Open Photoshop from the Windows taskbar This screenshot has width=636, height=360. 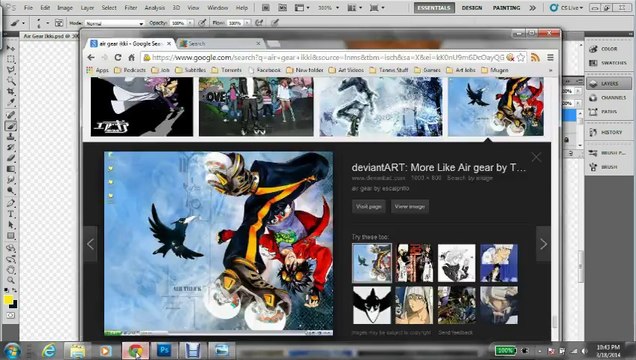pyautogui.click(x=164, y=350)
